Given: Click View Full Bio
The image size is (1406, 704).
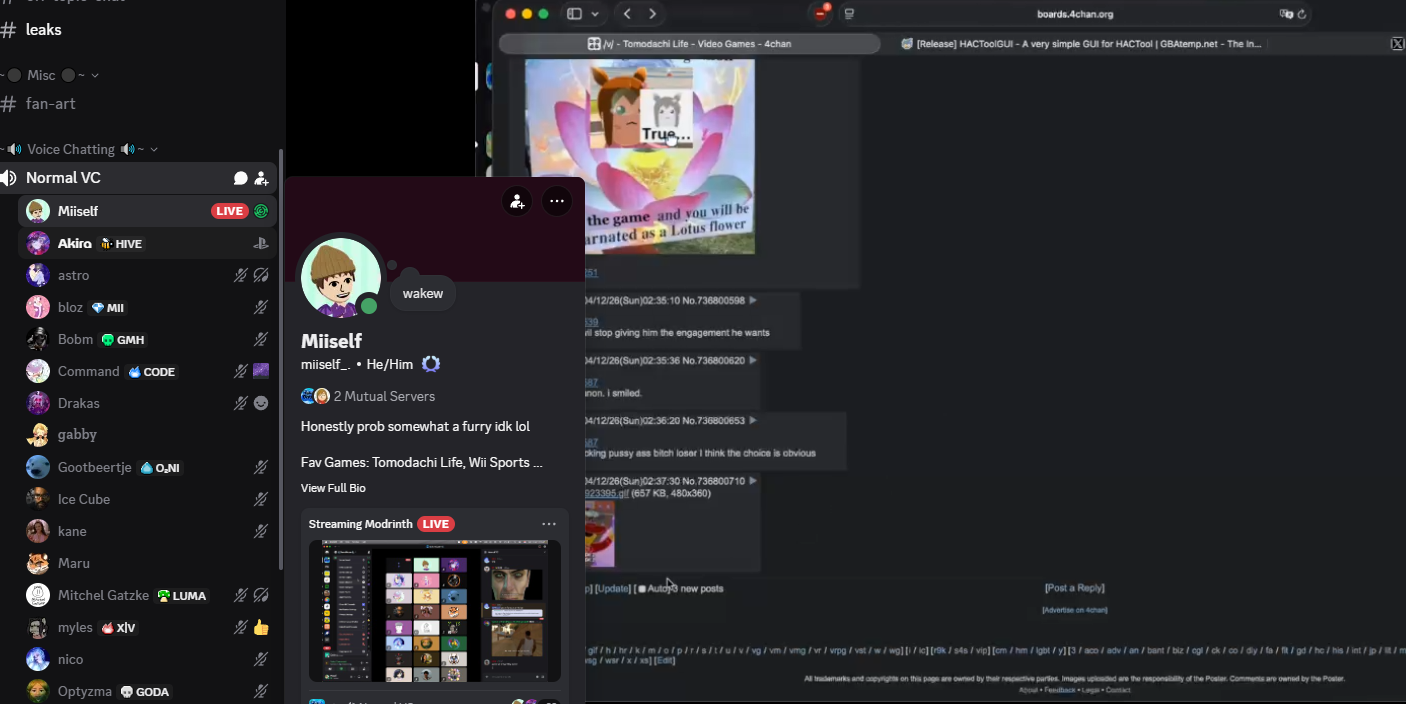Looking at the screenshot, I should [x=333, y=488].
